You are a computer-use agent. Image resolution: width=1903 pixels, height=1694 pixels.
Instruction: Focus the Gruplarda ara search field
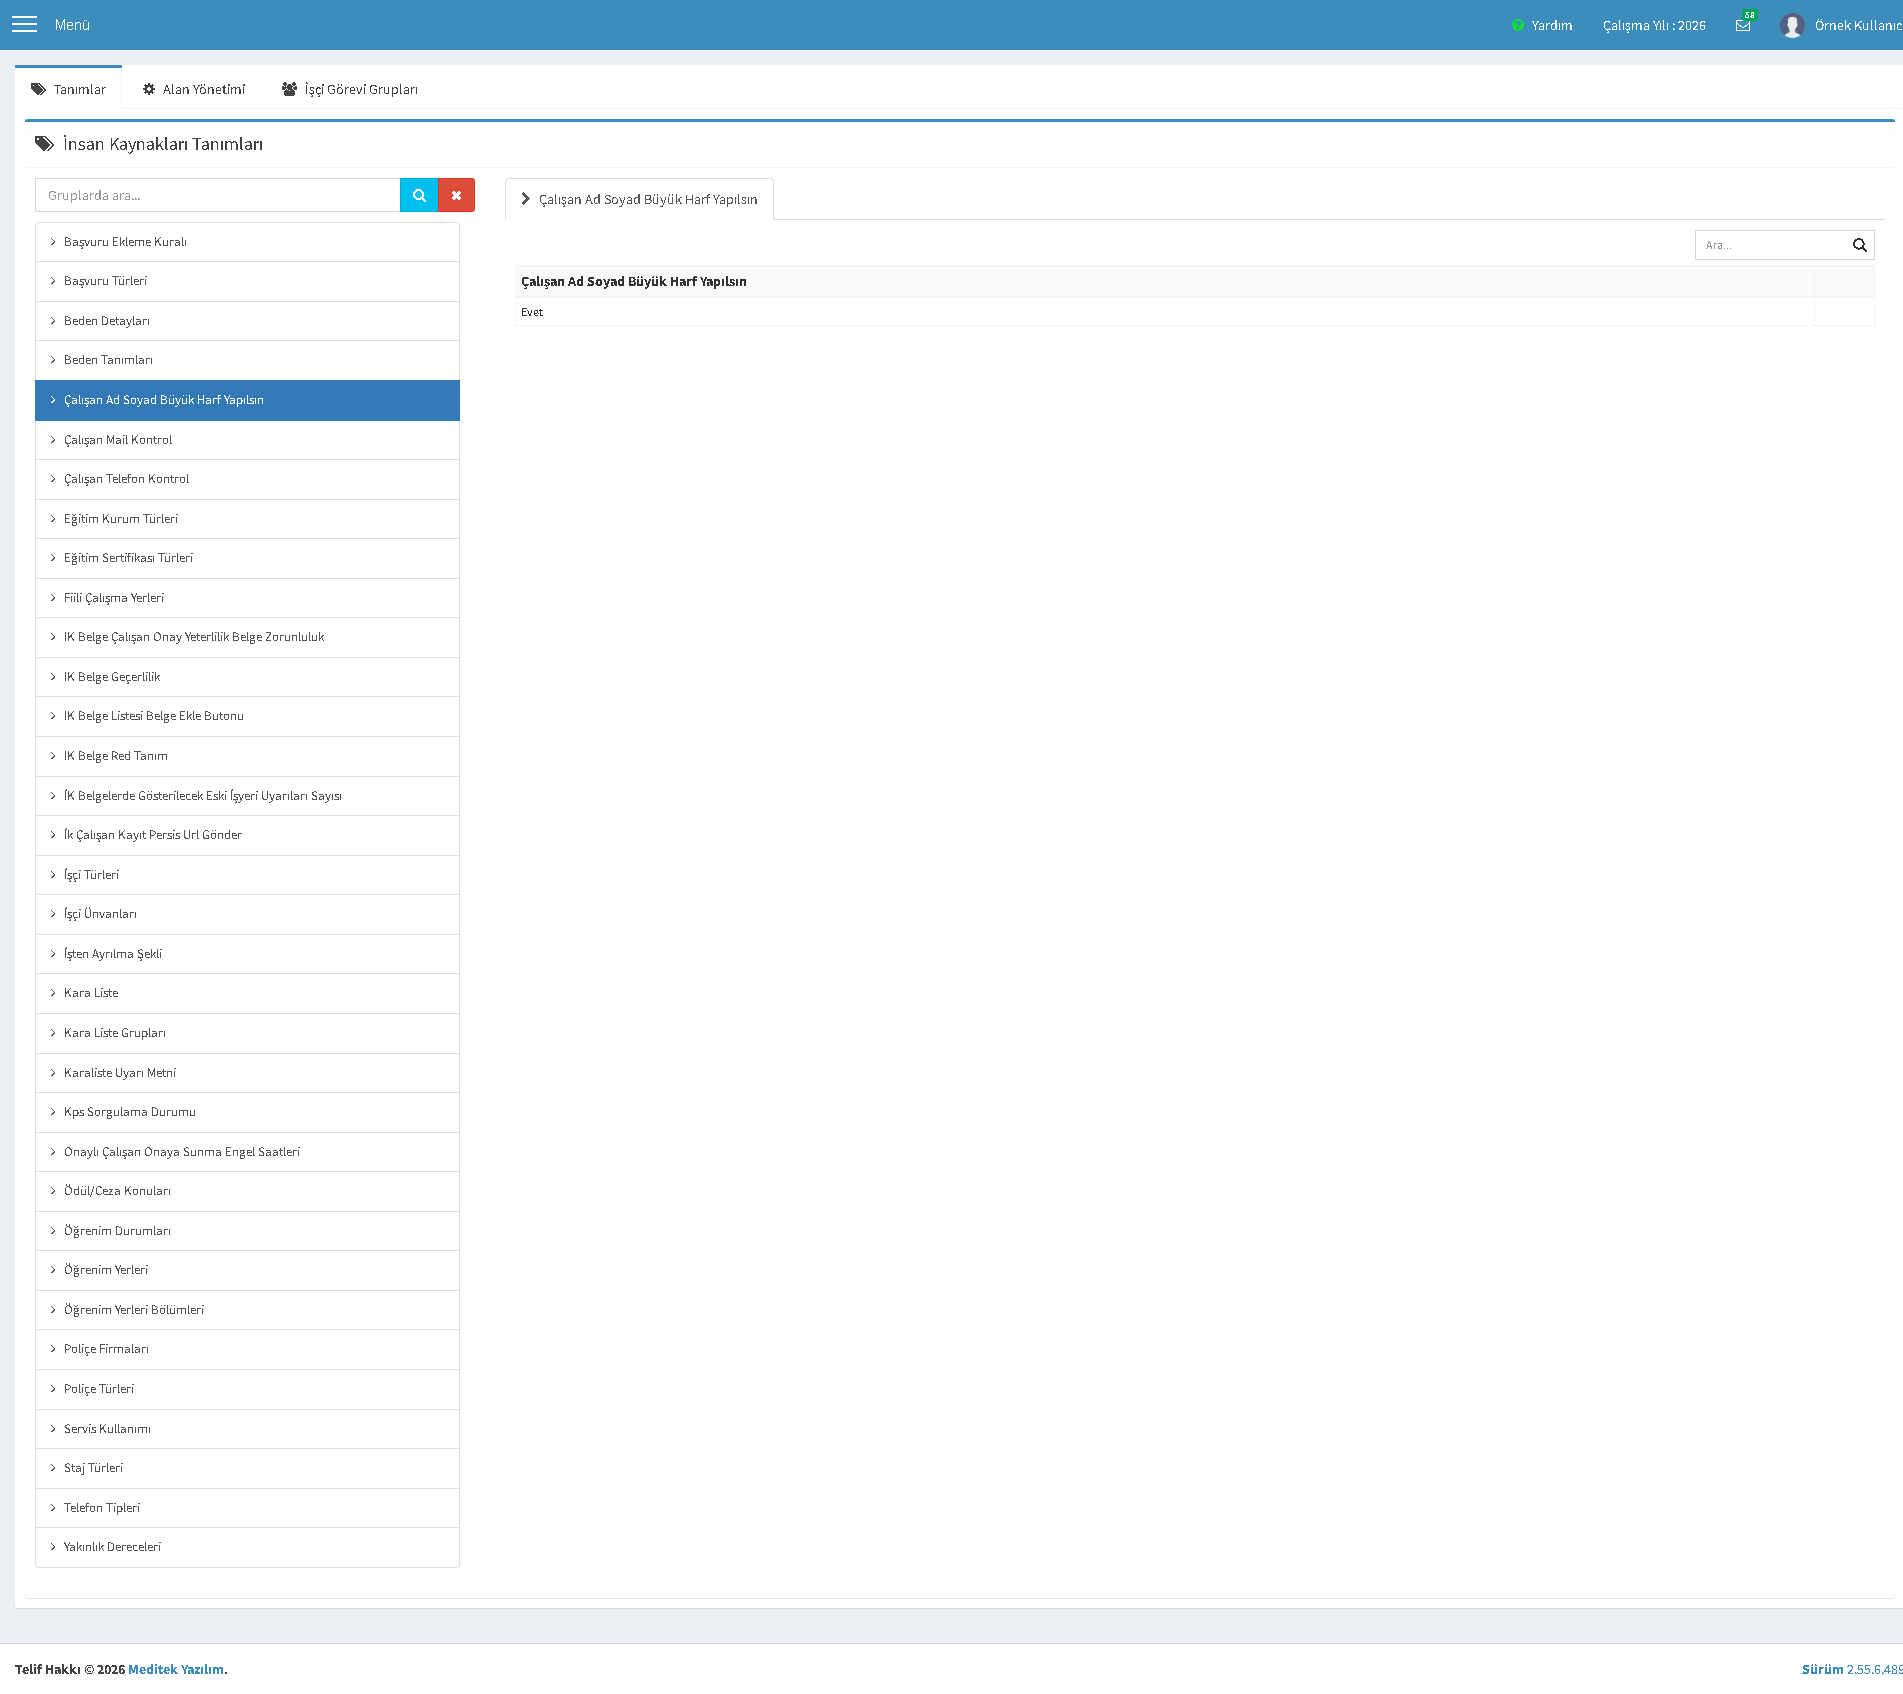click(x=217, y=195)
